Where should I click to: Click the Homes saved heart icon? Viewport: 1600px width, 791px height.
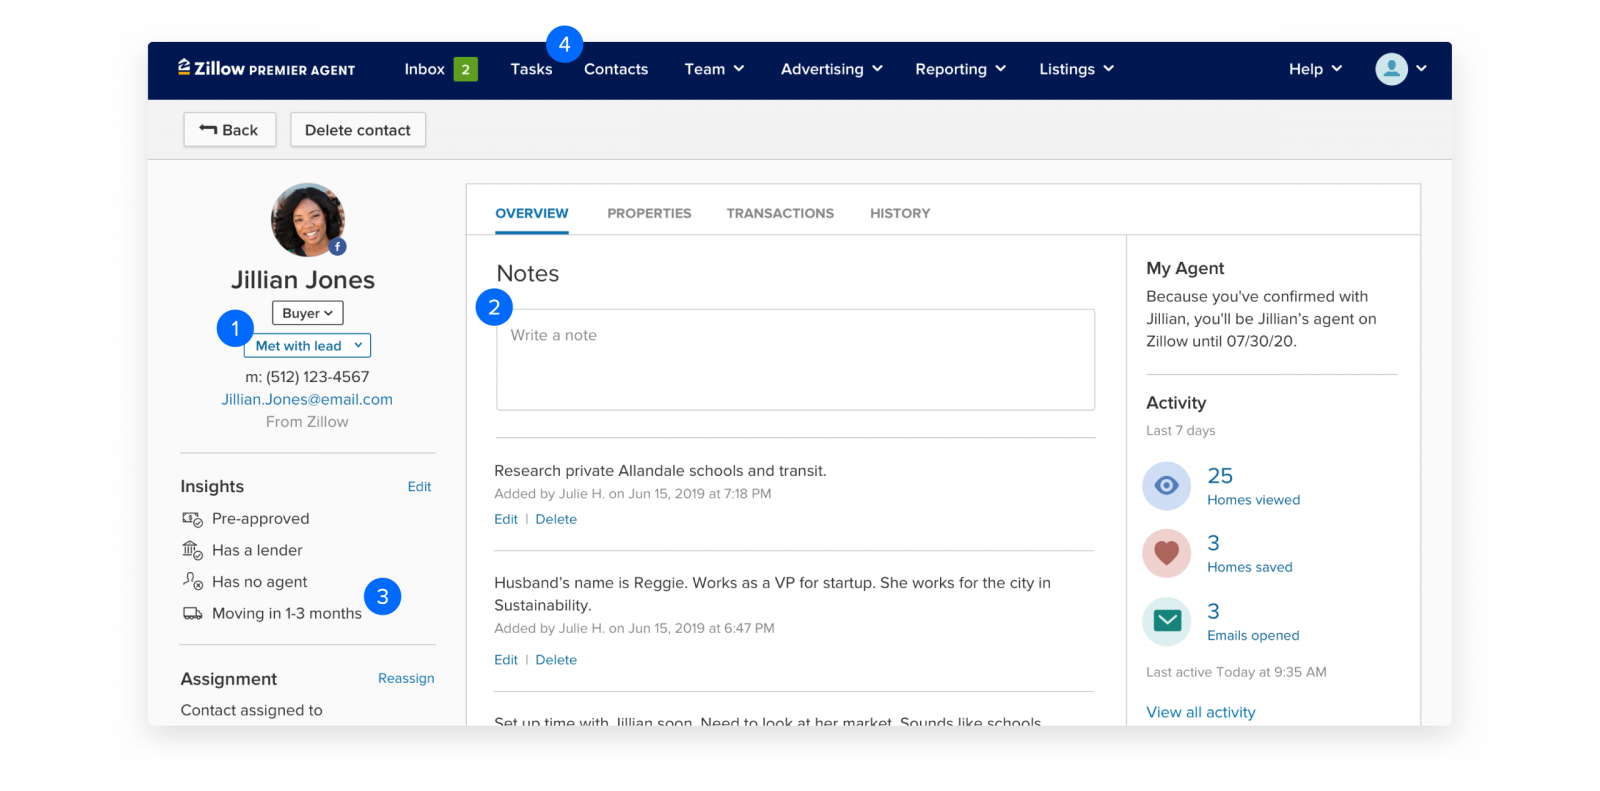pyautogui.click(x=1166, y=553)
